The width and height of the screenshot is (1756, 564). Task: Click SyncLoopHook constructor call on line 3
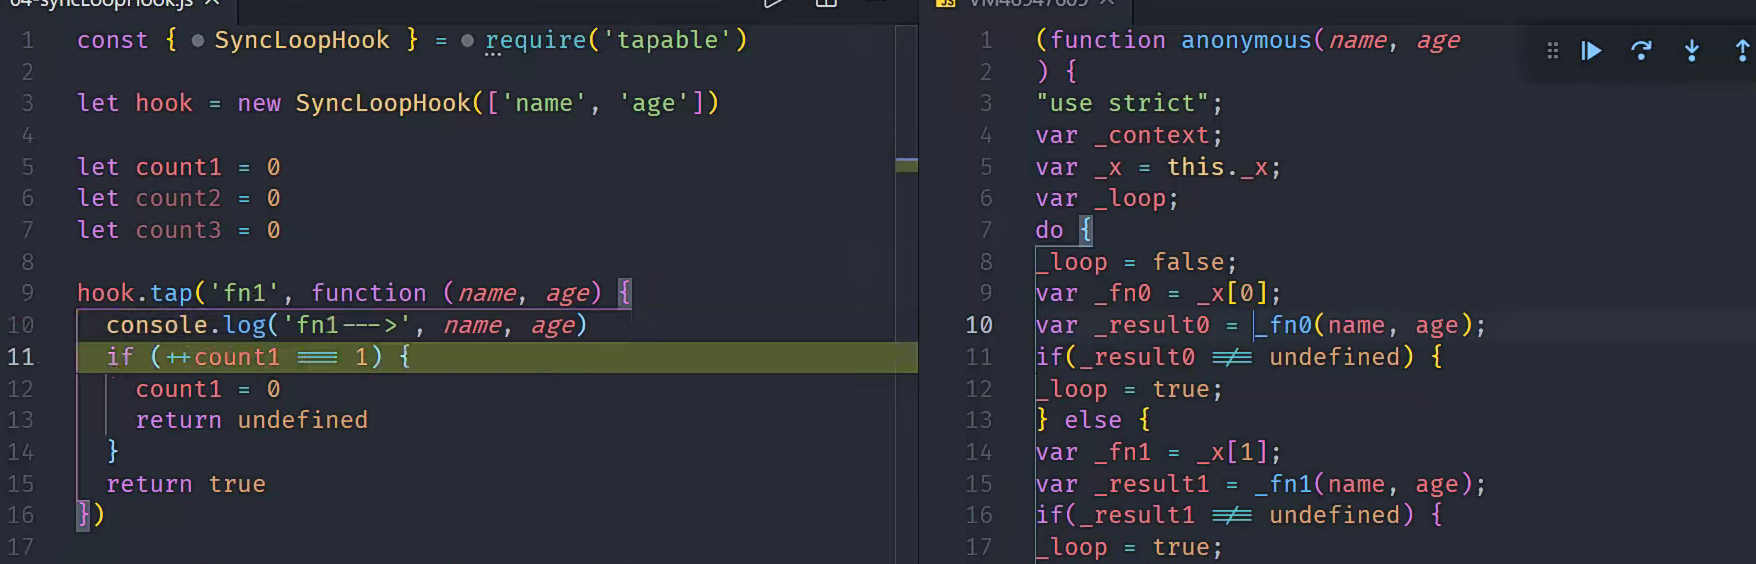pos(382,103)
